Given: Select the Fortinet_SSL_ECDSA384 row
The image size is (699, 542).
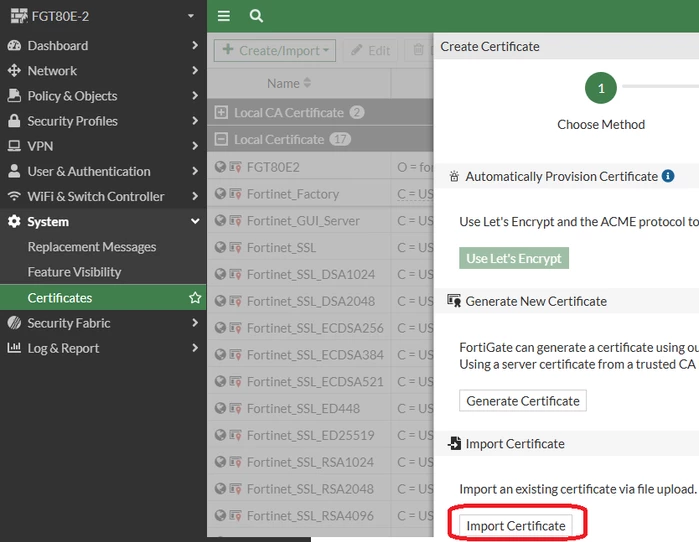Looking at the screenshot, I should (x=320, y=355).
